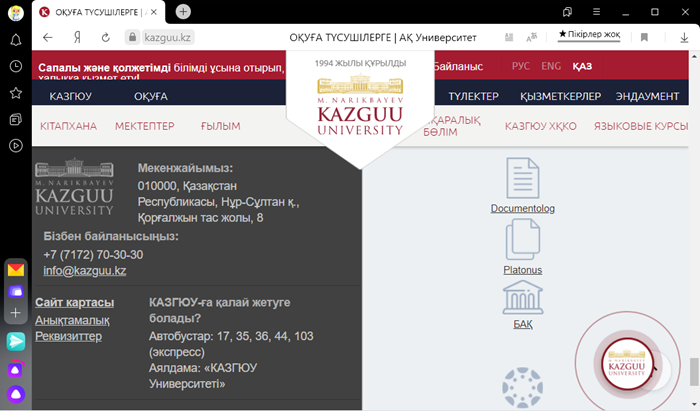This screenshot has height=412, width=700.
Task: Click the kazguu.kz address field
Action: [168, 37]
